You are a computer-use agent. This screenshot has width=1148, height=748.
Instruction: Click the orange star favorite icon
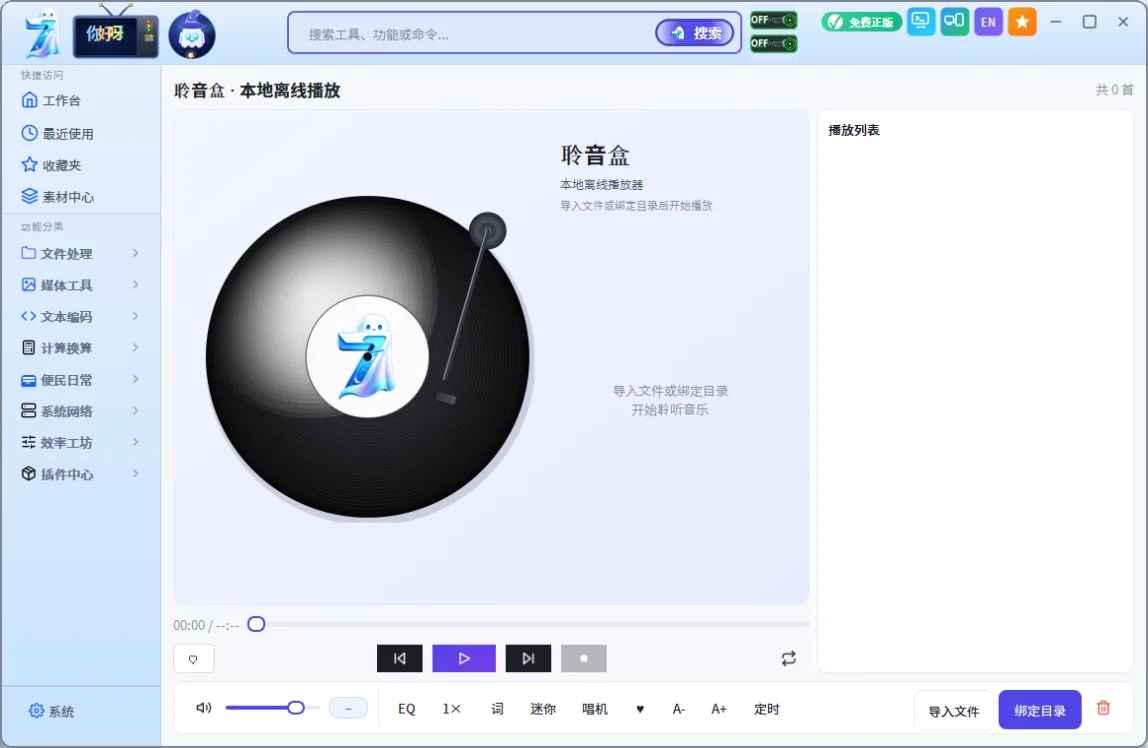(1022, 22)
